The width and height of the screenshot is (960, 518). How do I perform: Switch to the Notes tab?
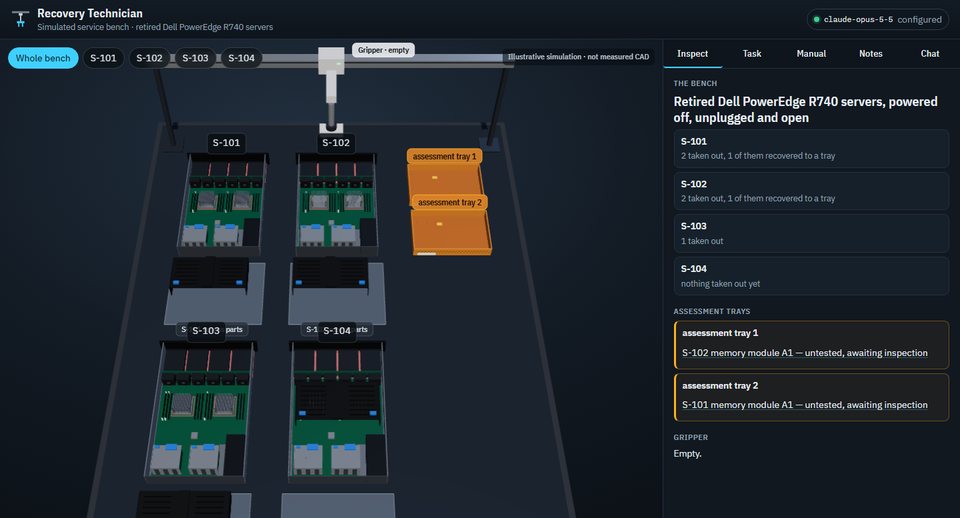pos(871,54)
